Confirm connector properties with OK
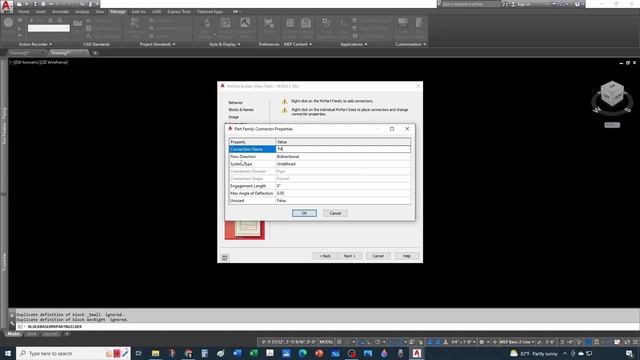Screen dimensions: 640x360 tap(304, 213)
